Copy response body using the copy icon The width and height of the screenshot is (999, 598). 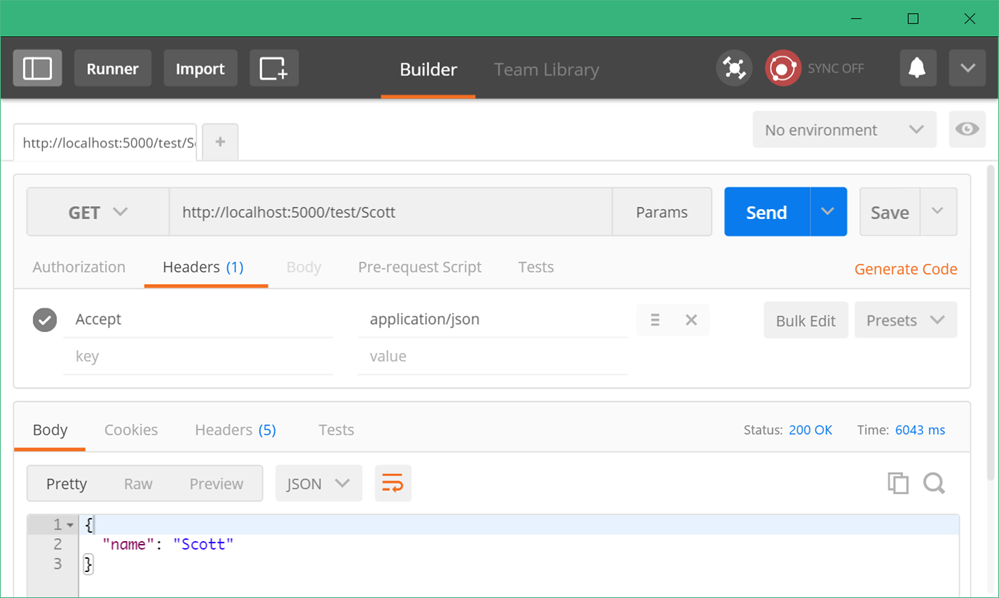(x=898, y=483)
